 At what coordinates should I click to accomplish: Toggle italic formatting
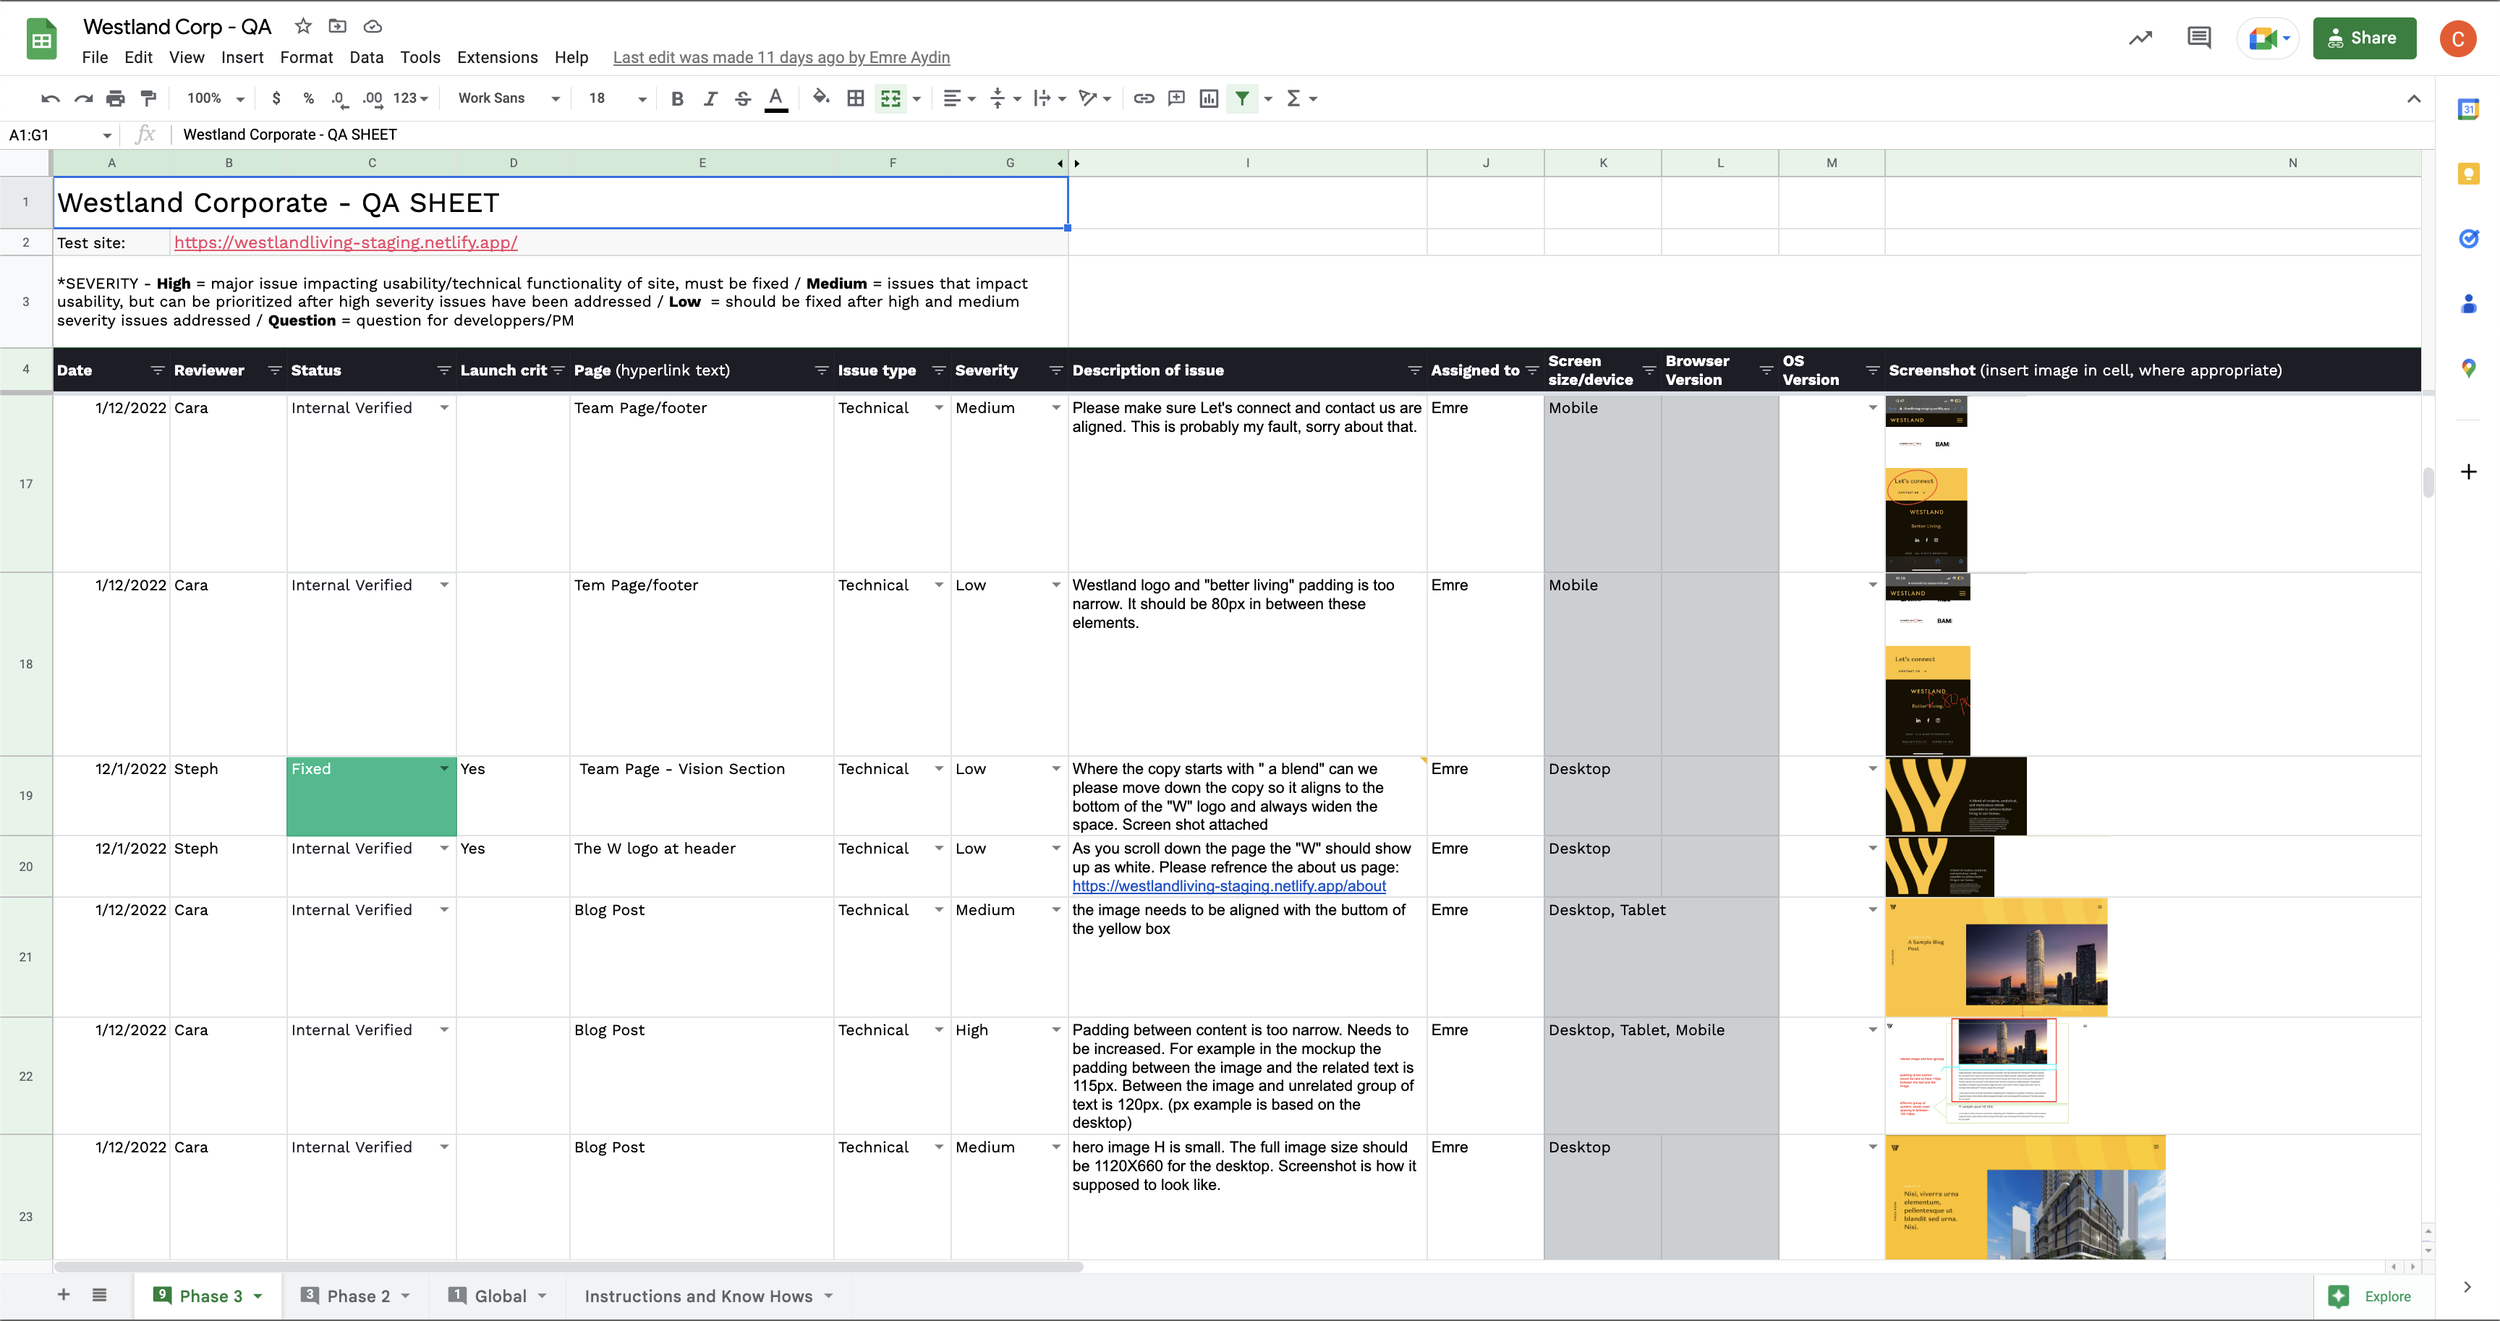click(710, 98)
